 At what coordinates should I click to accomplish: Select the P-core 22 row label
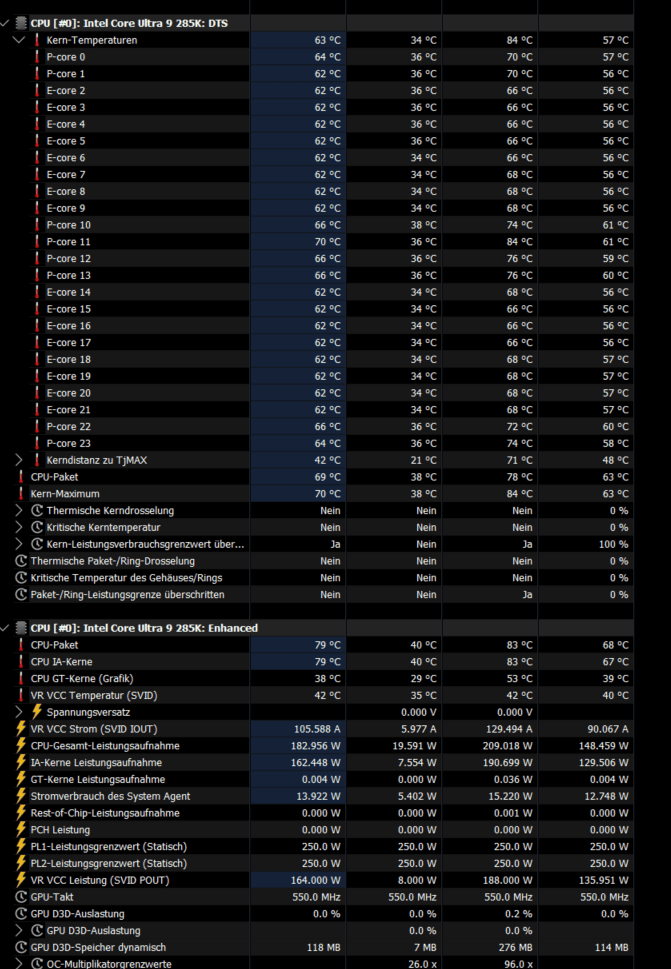(x=69, y=426)
